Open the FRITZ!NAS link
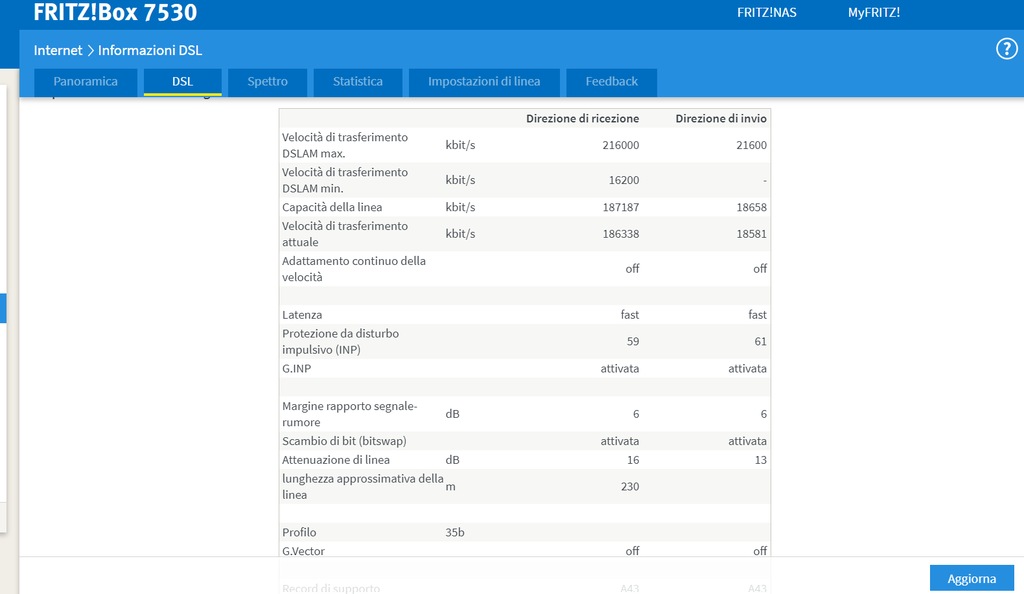Image resolution: width=1024 pixels, height=594 pixels. click(767, 12)
